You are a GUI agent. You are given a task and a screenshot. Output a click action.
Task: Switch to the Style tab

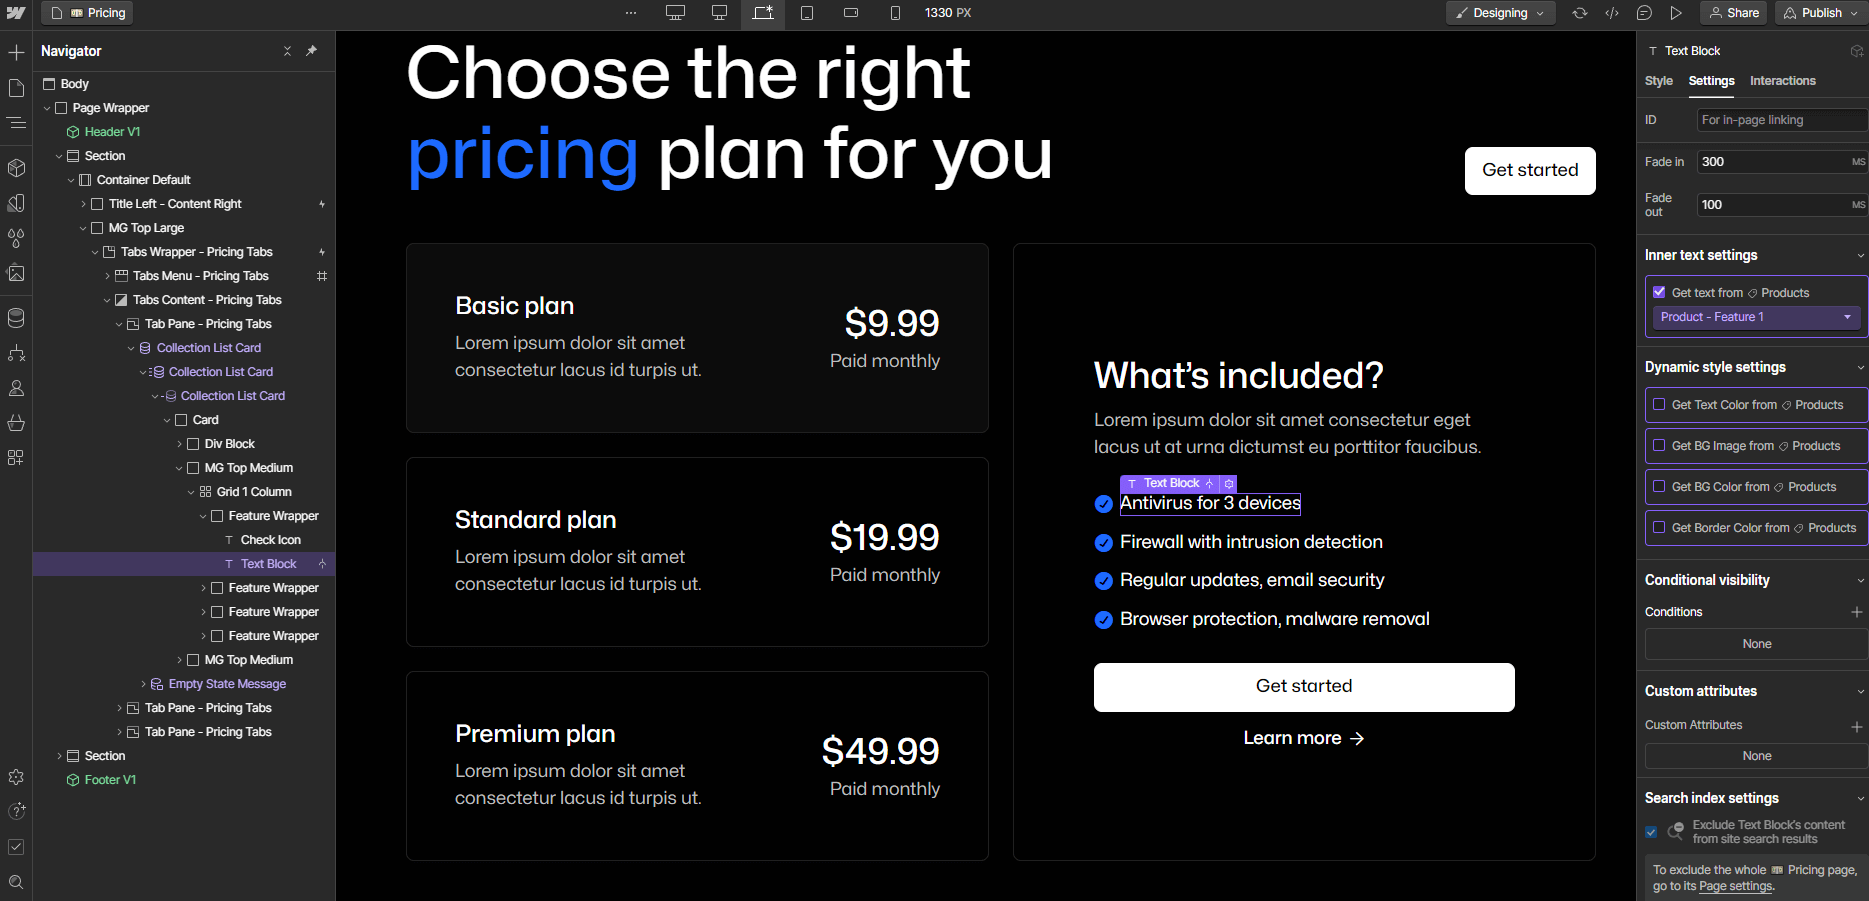1659,81
